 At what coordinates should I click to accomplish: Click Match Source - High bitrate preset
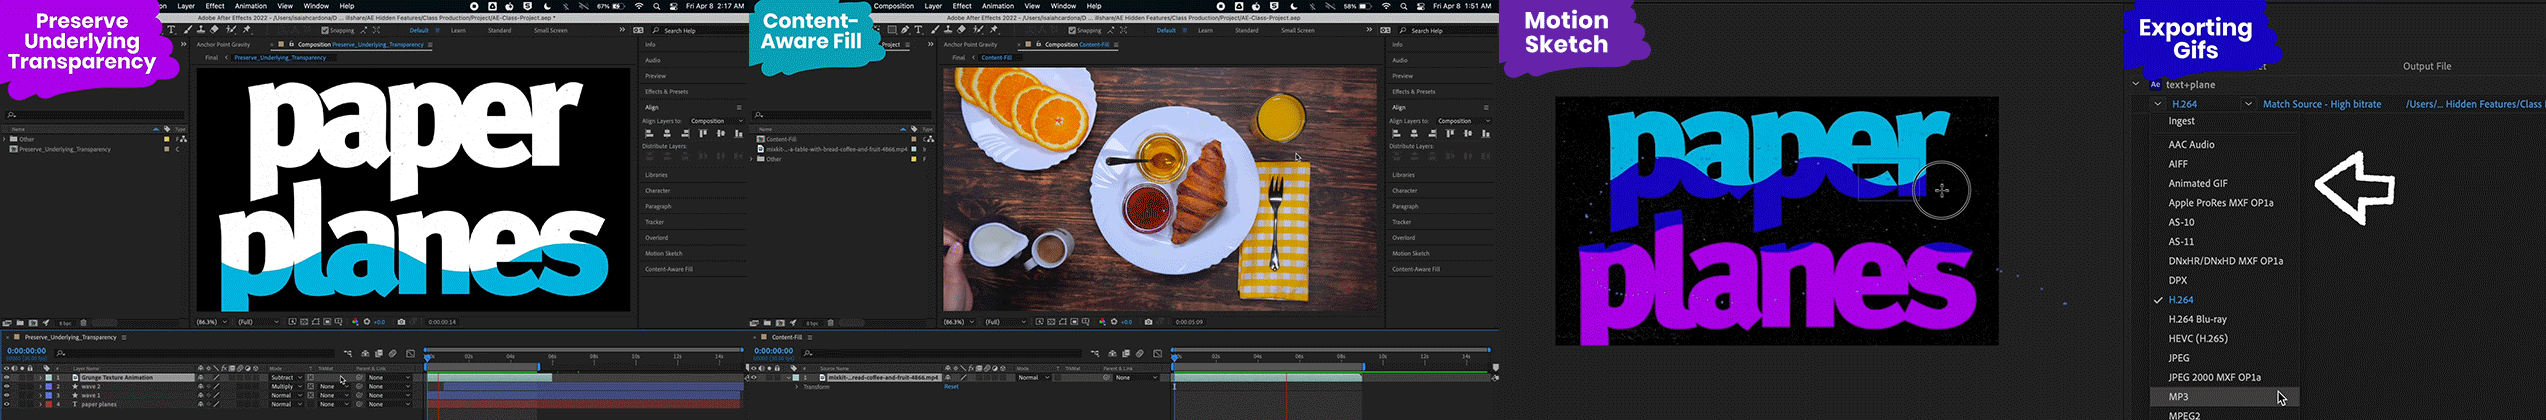pyautogui.click(x=2321, y=104)
